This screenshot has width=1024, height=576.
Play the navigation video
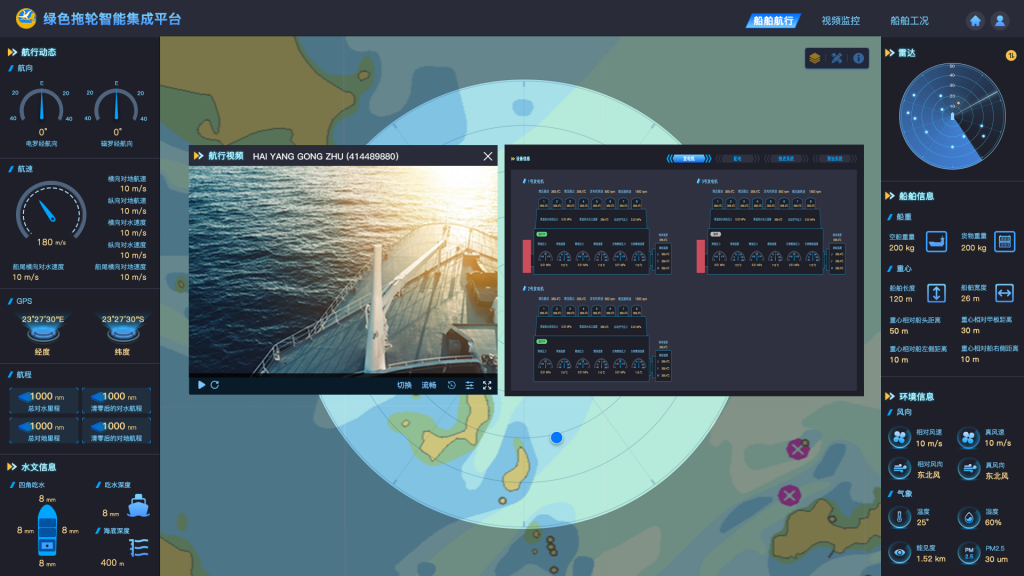pyautogui.click(x=201, y=385)
